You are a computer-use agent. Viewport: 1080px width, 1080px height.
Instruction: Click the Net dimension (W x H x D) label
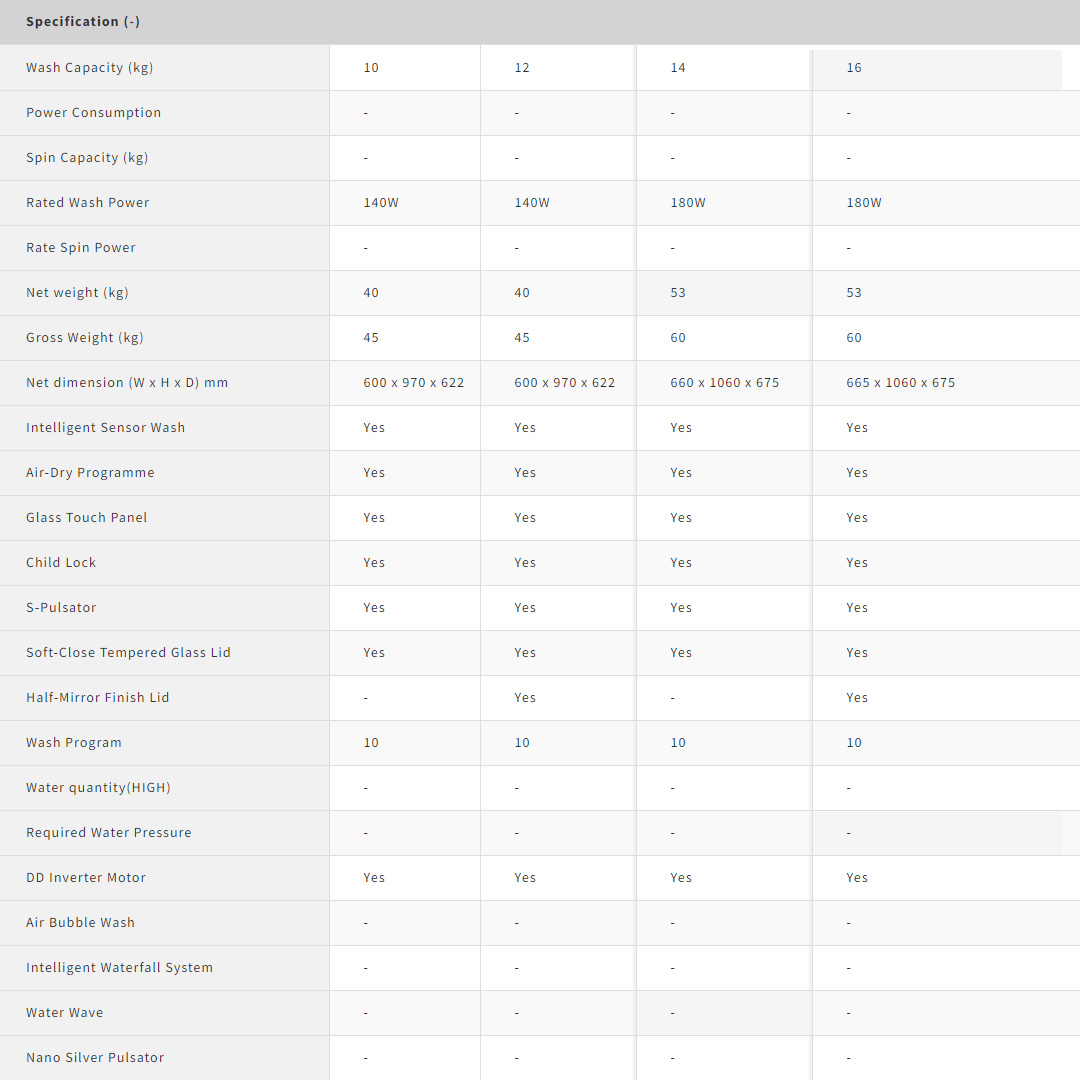(127, 383)
